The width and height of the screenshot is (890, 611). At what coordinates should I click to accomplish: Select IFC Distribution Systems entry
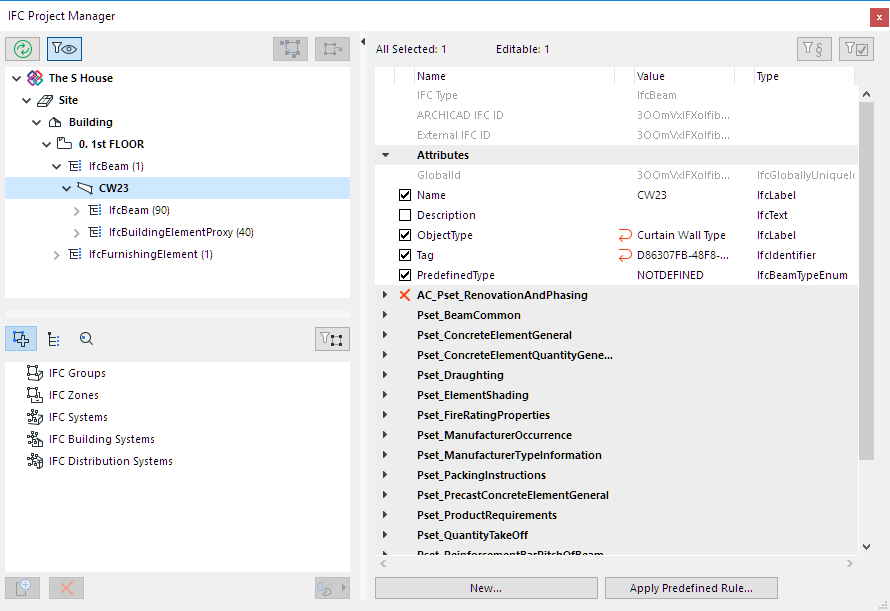110,461
